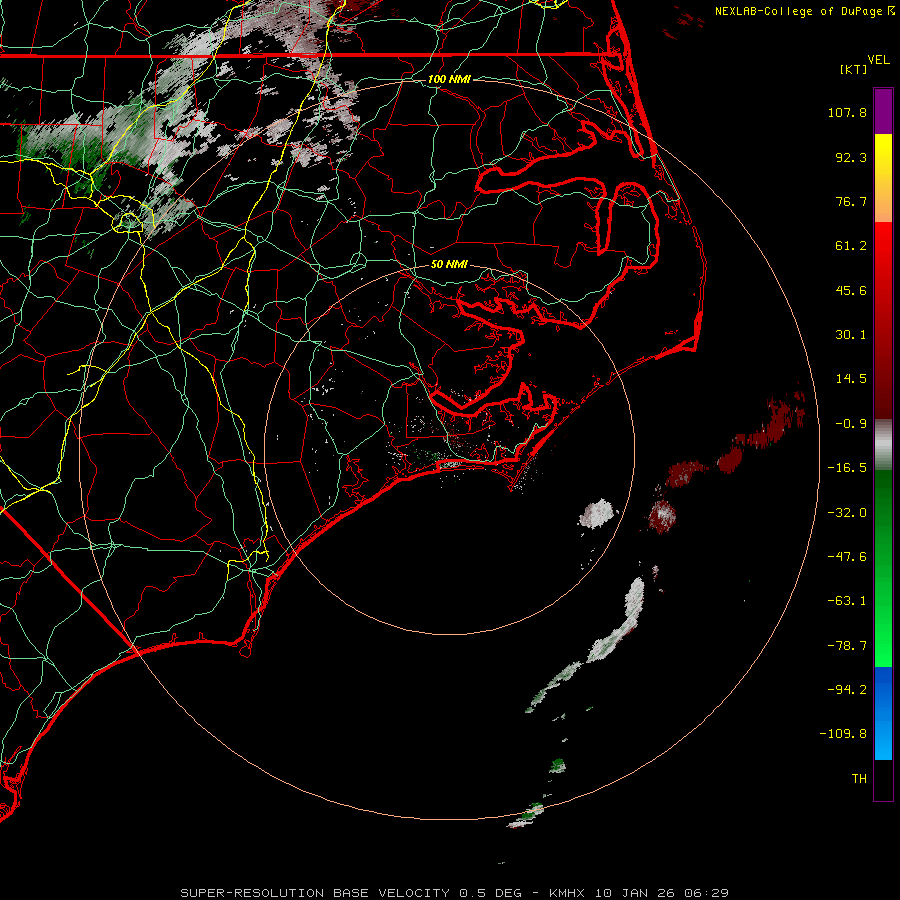Viewport: 900px width, 900px height.
Task: Click the TH label under the scale
Action: pyautogui.click(x=859, y=779)
